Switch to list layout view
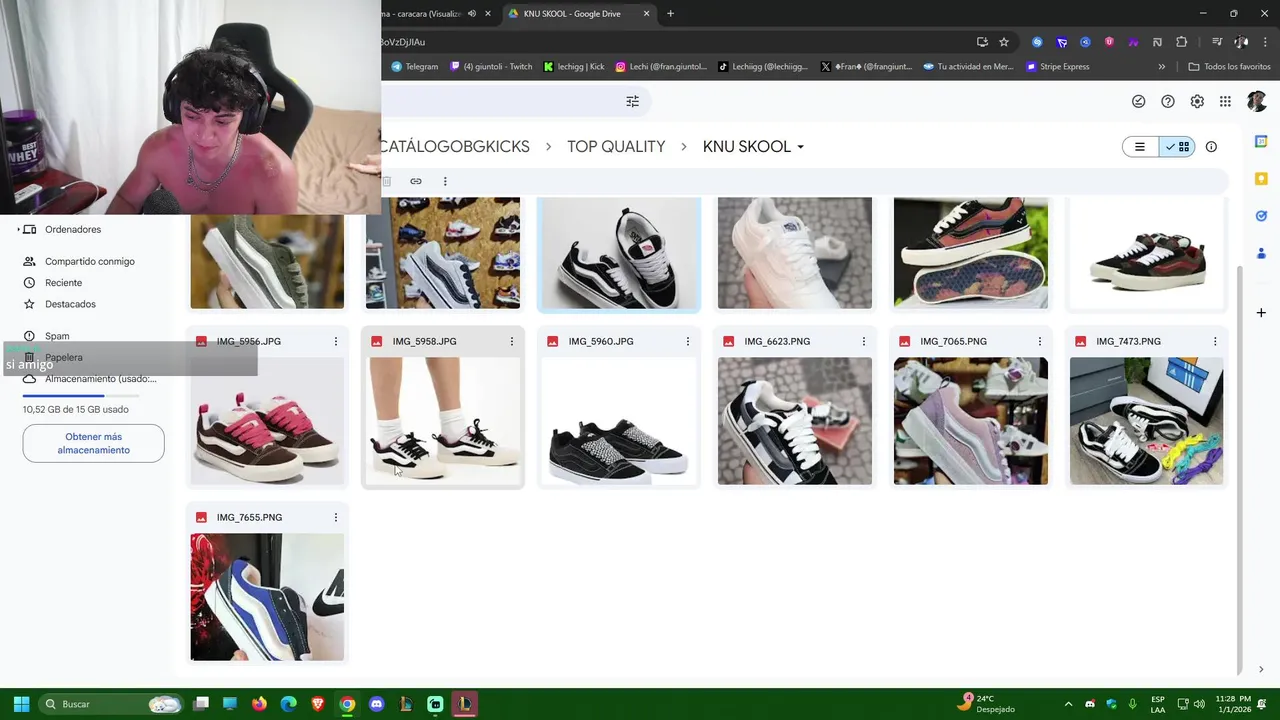Image resolution: width=1280 pixels, height=720 pixels. click(x=1140, y=147)
